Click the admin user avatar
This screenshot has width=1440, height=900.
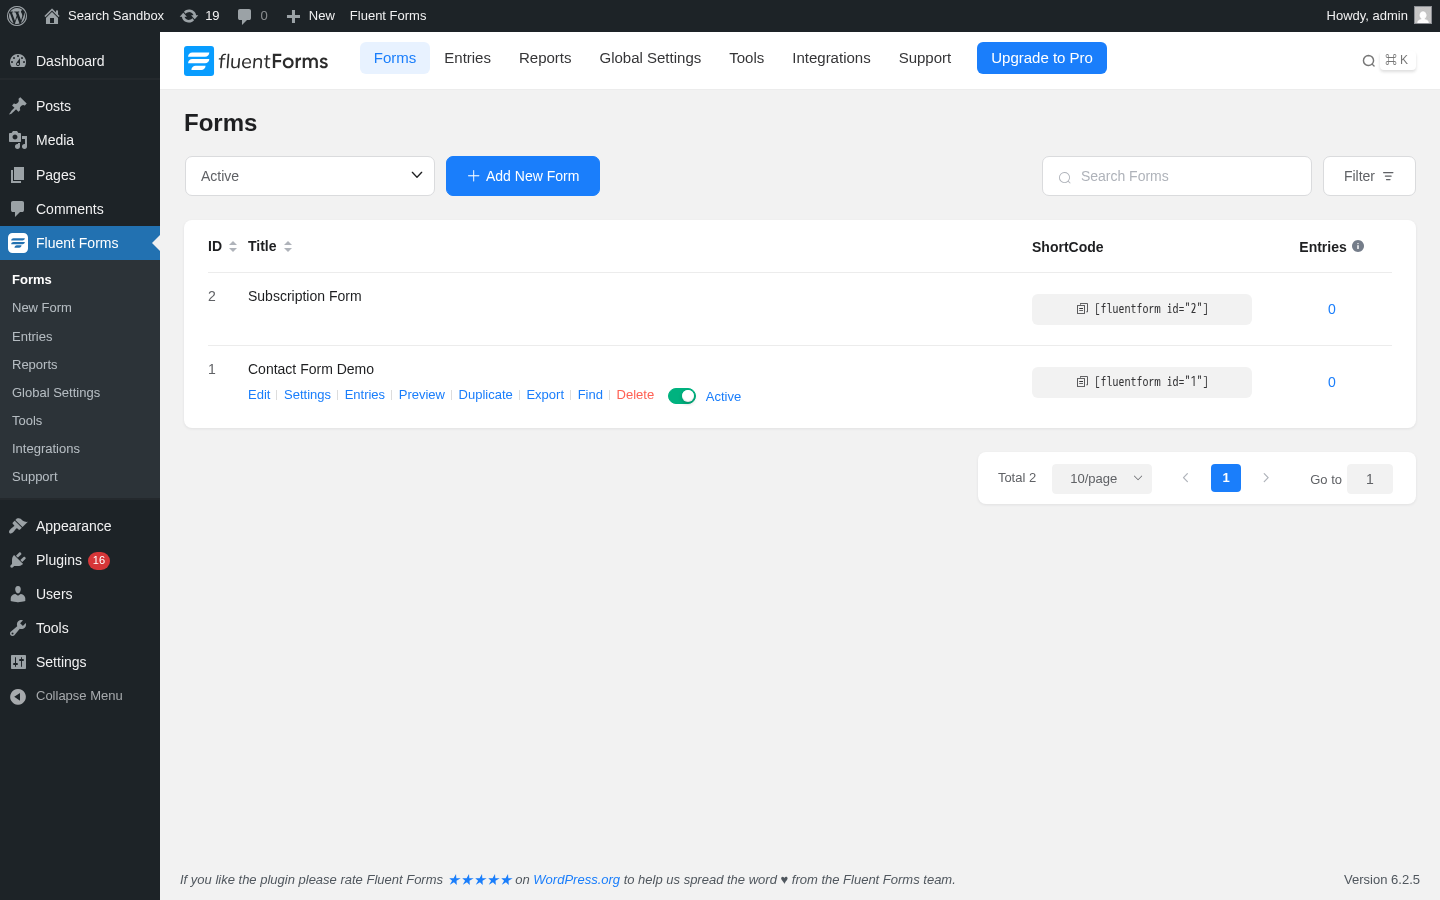pos(1423,15)
